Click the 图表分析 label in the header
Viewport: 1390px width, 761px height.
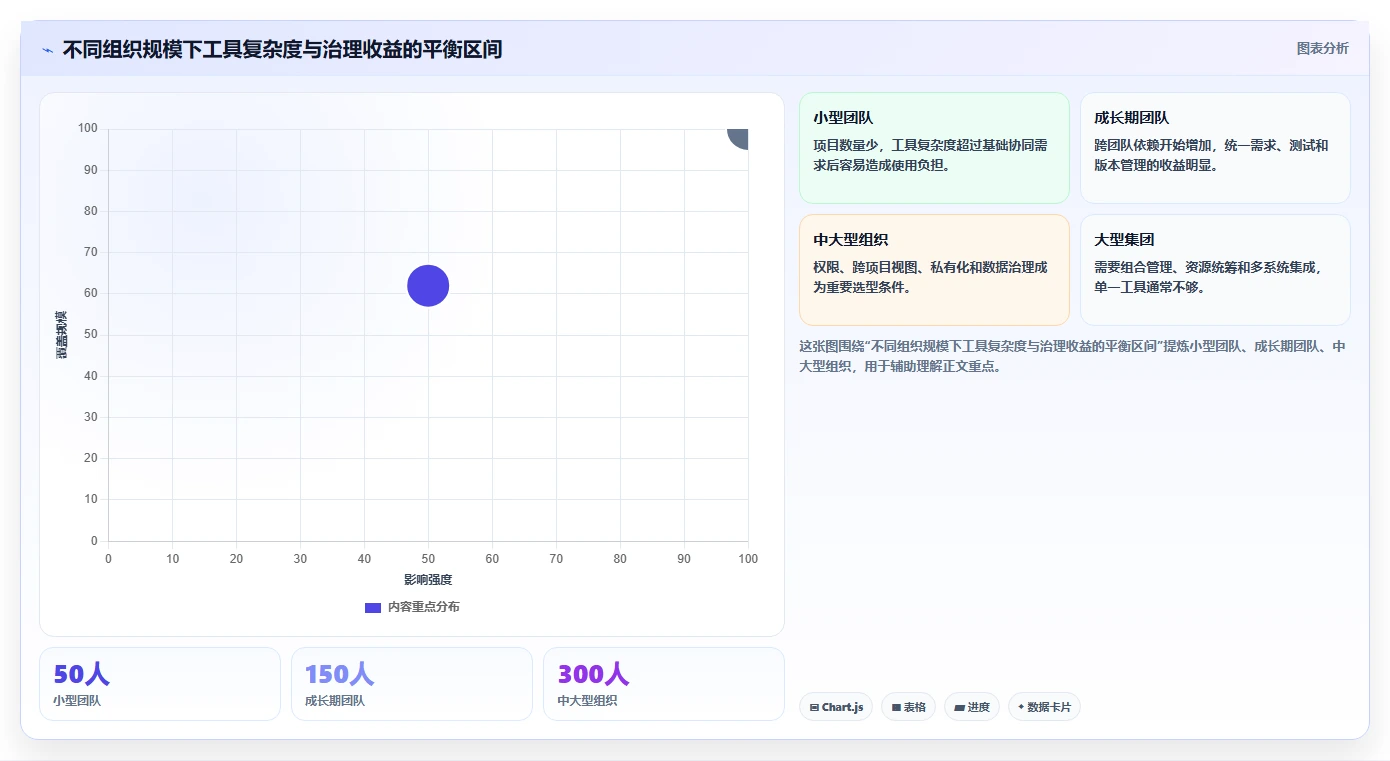tap(1323, 48)
